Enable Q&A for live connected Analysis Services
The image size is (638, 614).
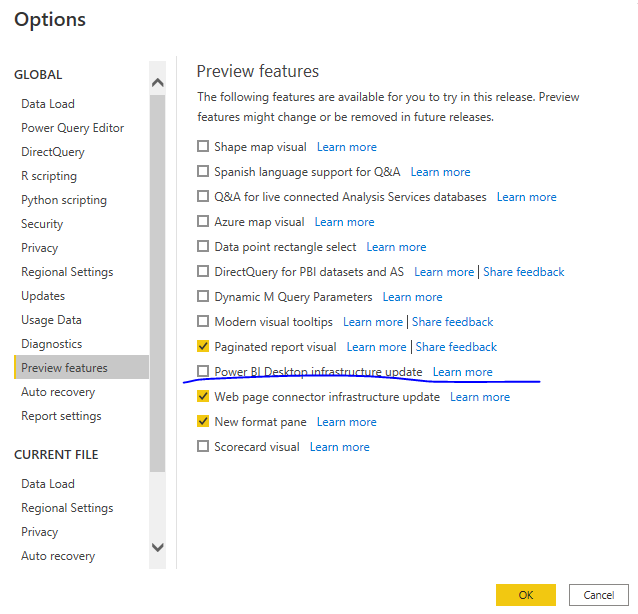pos(203,196)
